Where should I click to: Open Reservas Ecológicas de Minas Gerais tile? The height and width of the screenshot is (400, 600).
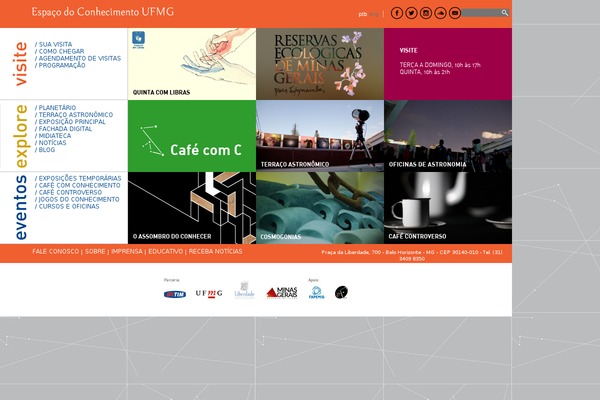320,64
